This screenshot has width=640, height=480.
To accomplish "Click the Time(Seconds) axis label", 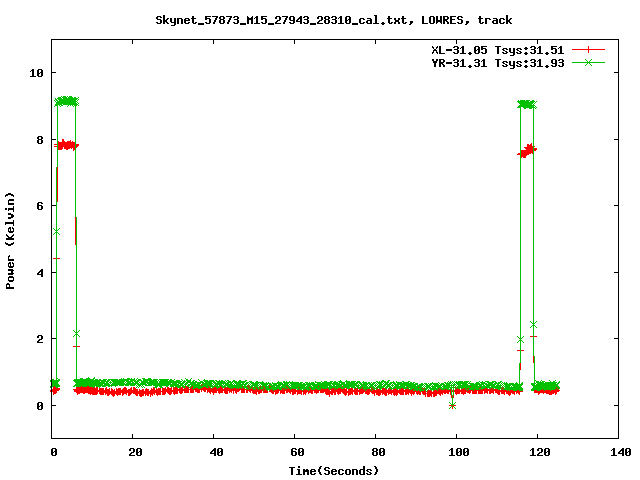I will click(x=333, y=471).
